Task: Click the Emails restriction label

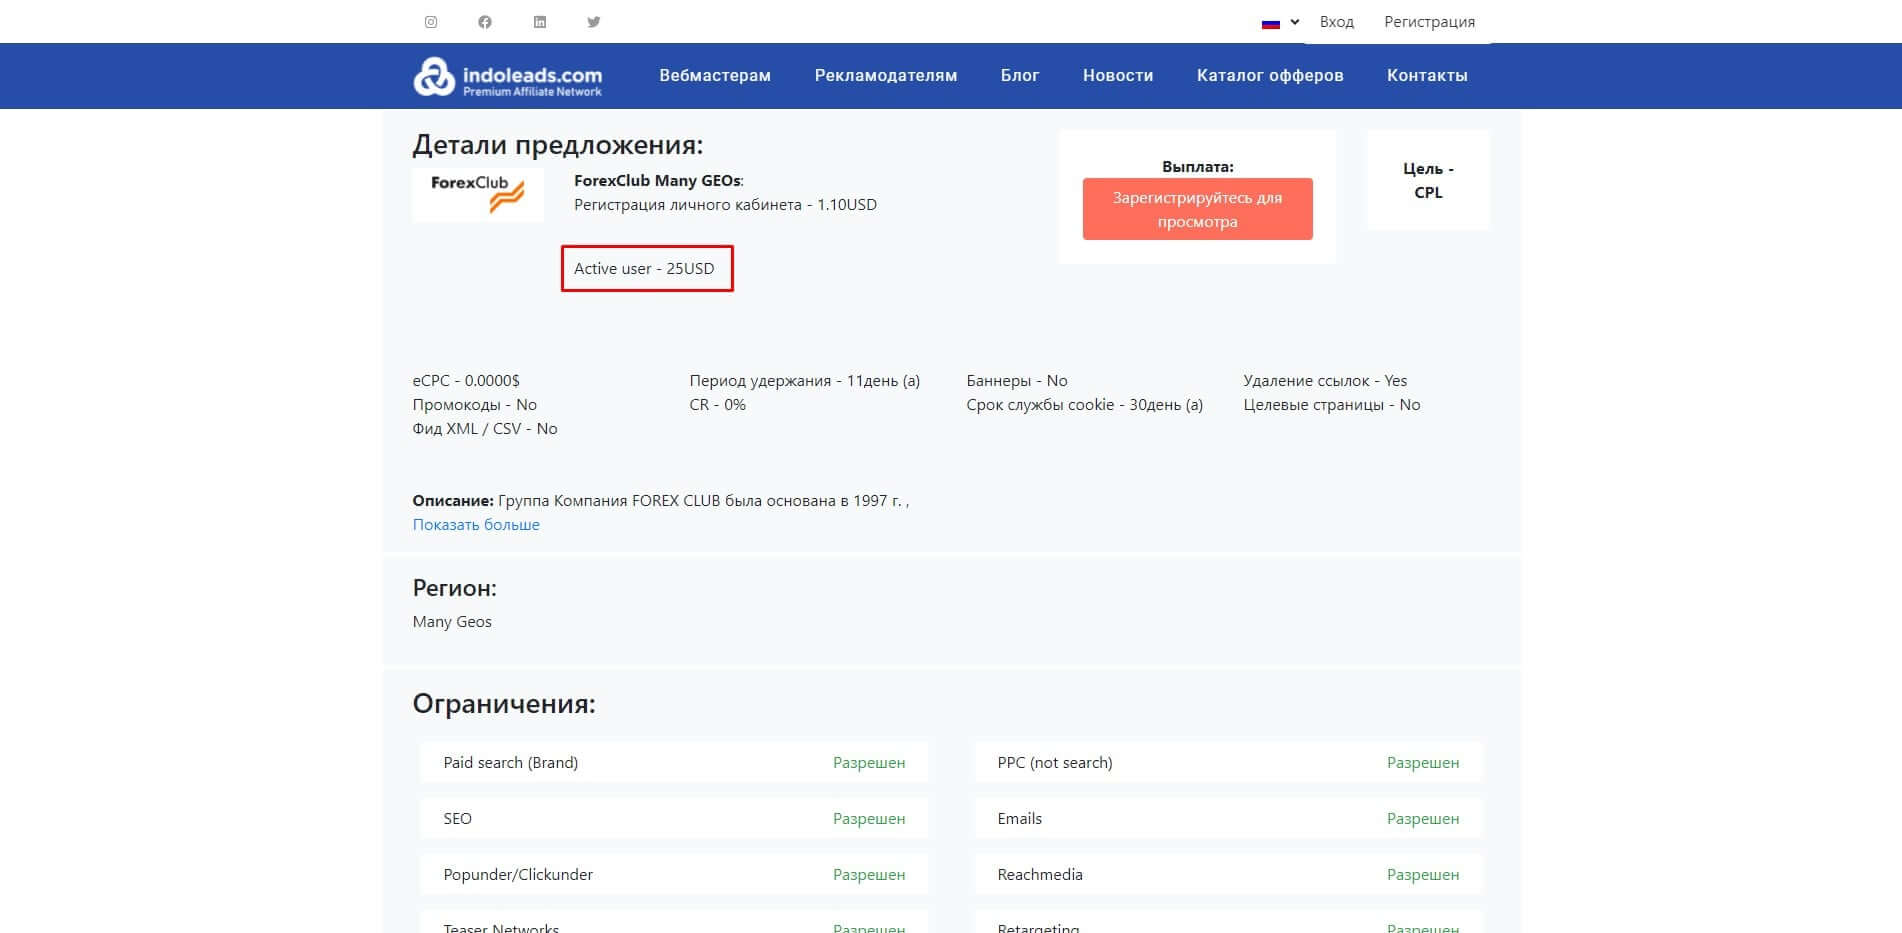Action: (x=1020, y=819)
